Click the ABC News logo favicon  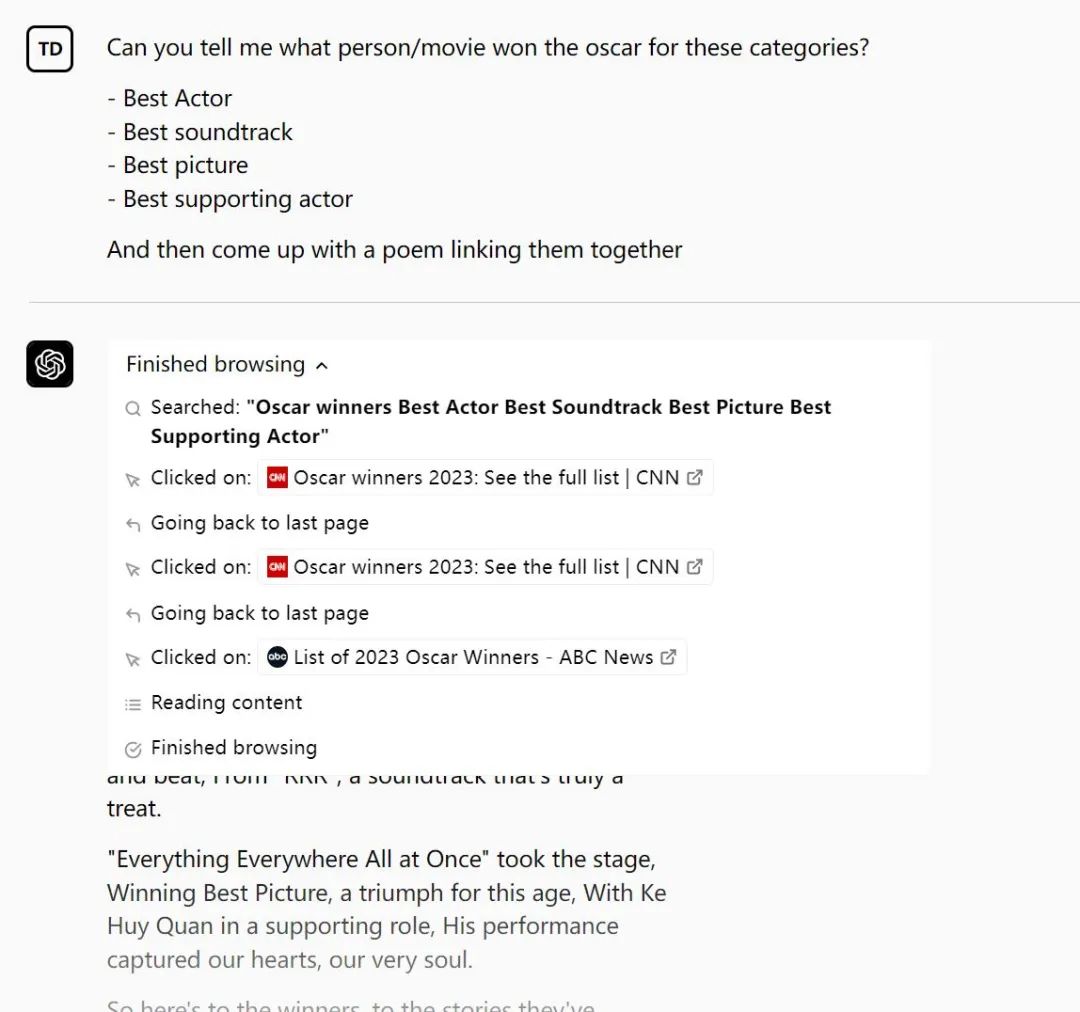[x=277, y=657]
